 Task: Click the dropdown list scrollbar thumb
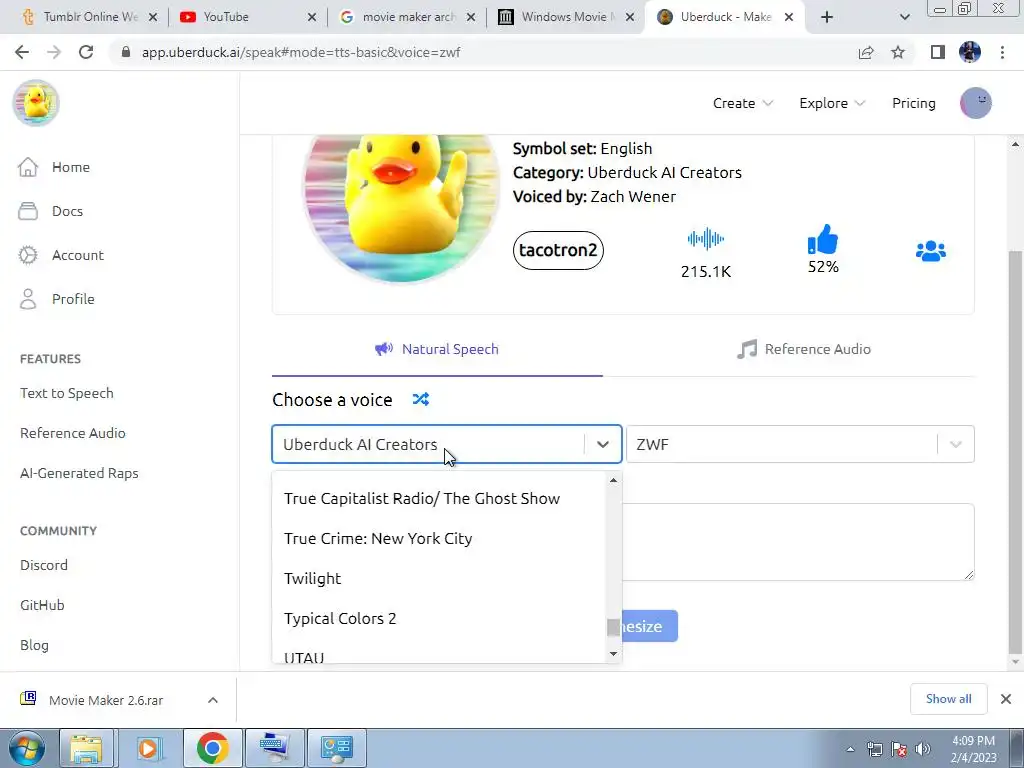coord(613,628)
